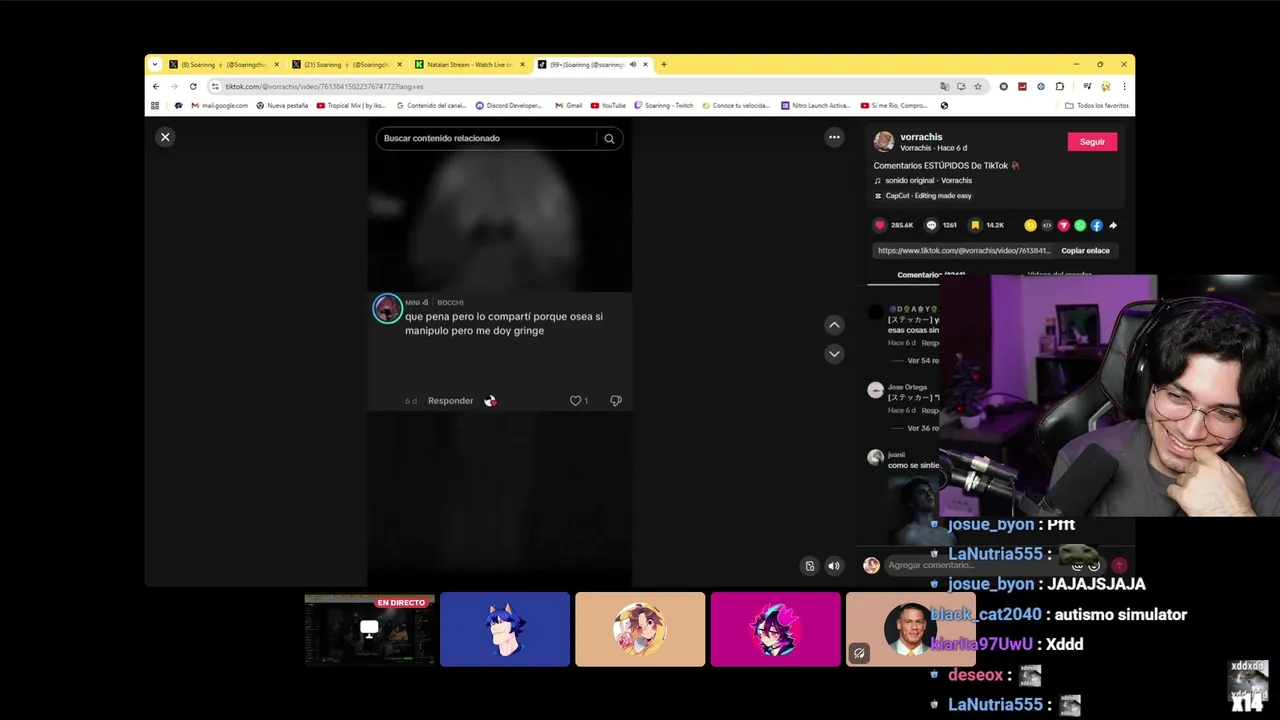Open comments via the speech bubble icon
The image size is (1280, 720).
pyautogui.click(x=931, y=225)
